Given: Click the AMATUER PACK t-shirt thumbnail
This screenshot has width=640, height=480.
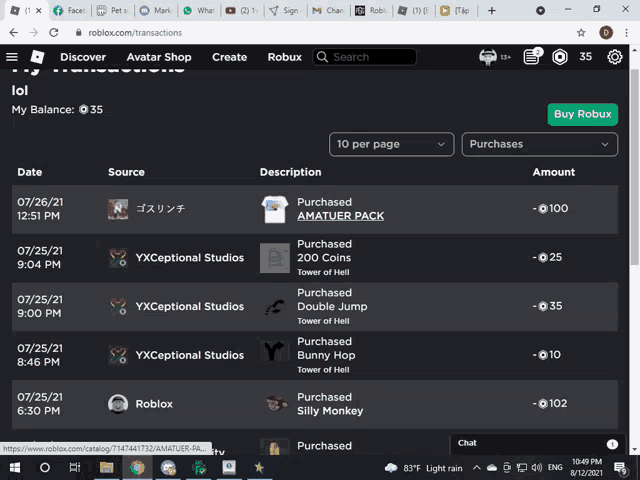Looking at the screenshot, I should (x=275, y=209).
